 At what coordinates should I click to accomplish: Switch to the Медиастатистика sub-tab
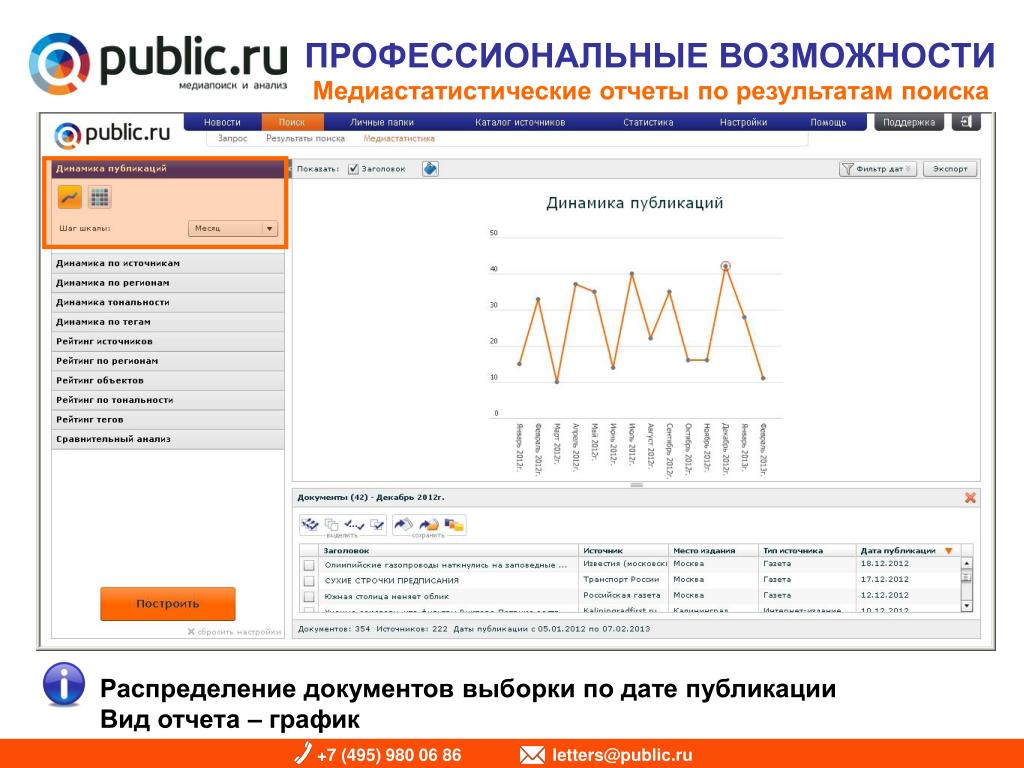click(x=399, y=138)
